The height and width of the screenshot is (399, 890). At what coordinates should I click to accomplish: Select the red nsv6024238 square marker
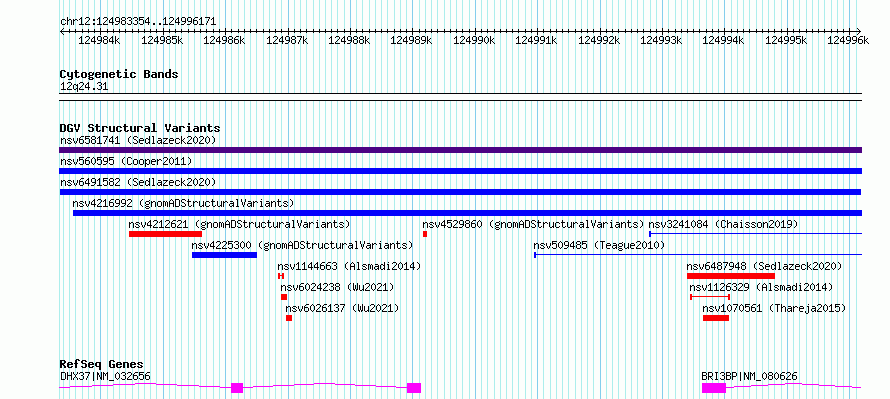(x=284, y=297)
